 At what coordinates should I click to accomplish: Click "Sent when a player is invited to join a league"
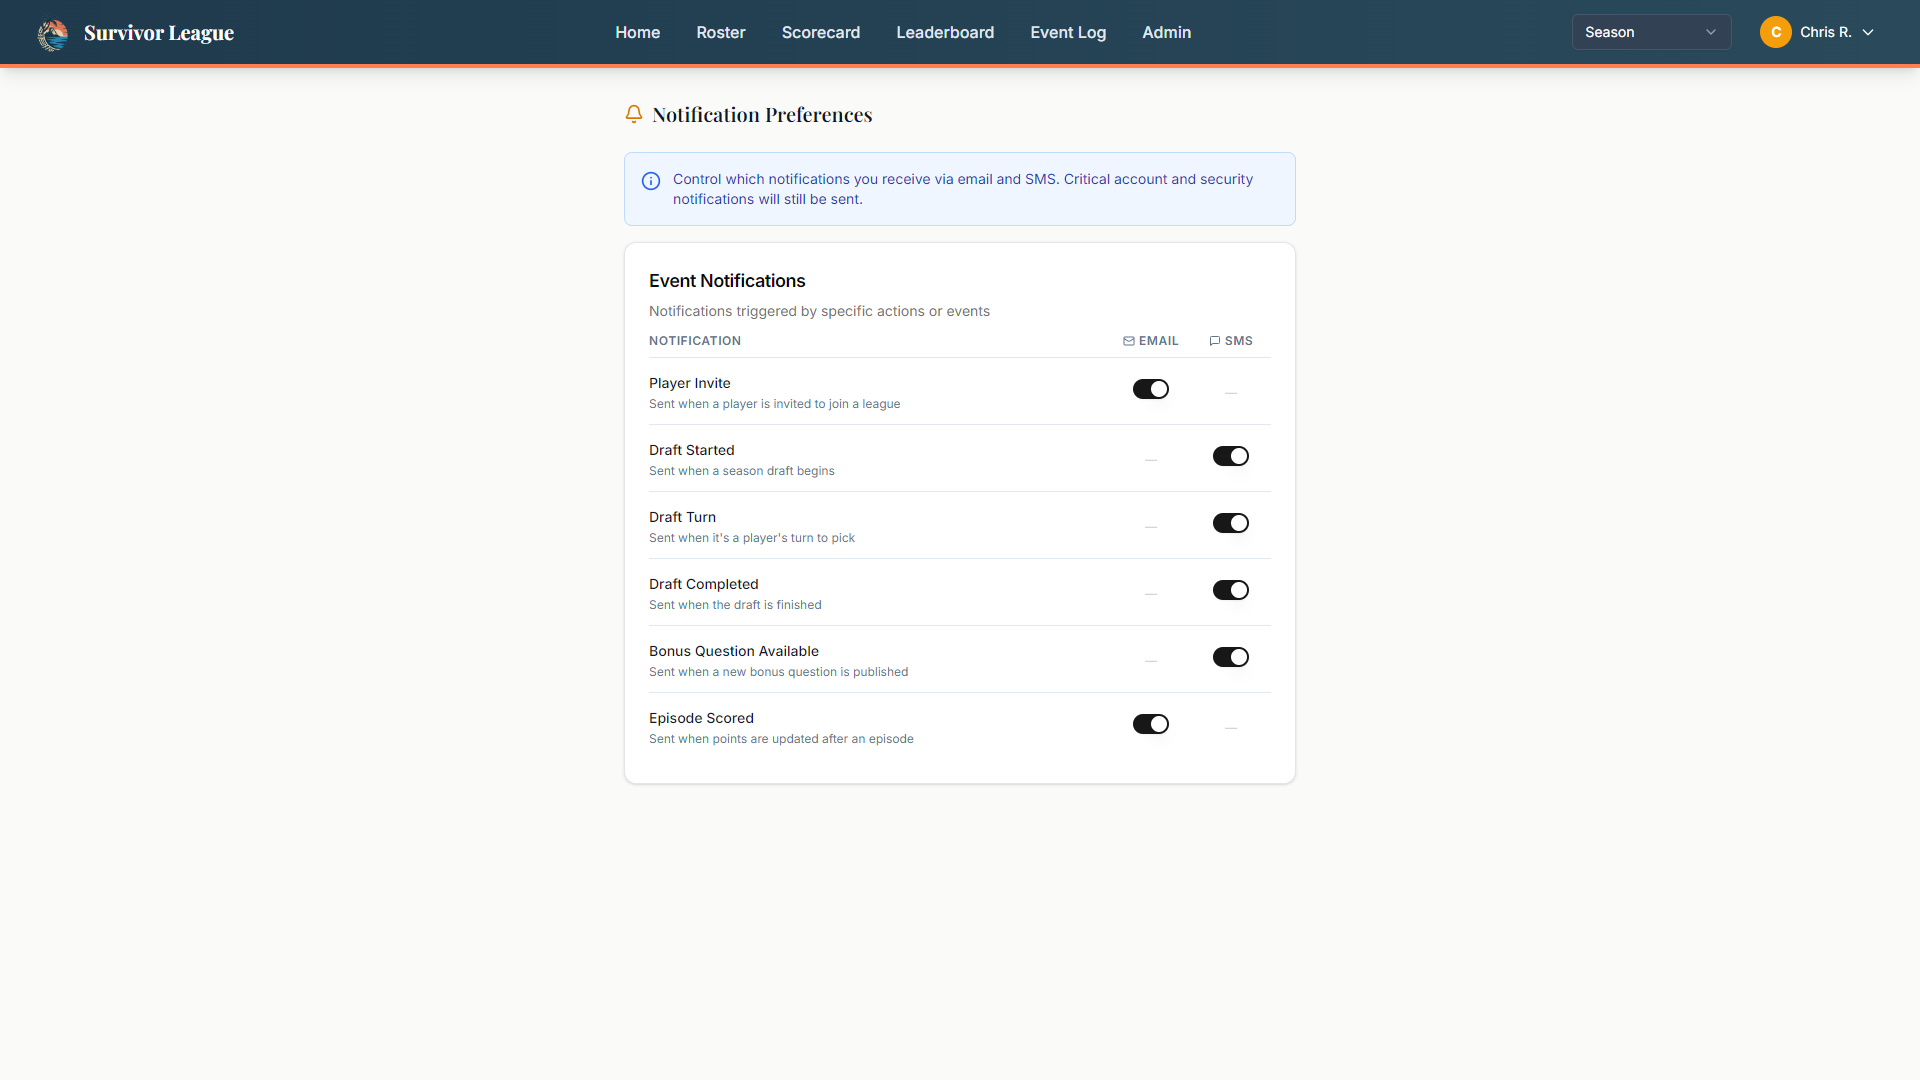coord(775,404)
